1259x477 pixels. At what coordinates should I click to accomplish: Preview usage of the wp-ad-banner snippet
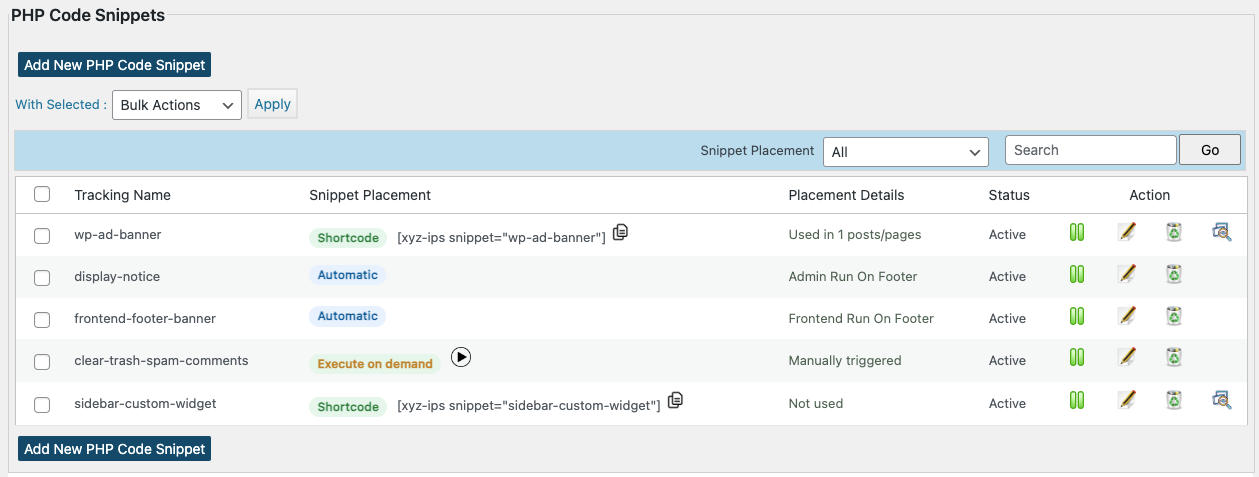[x=1221, y=233]
